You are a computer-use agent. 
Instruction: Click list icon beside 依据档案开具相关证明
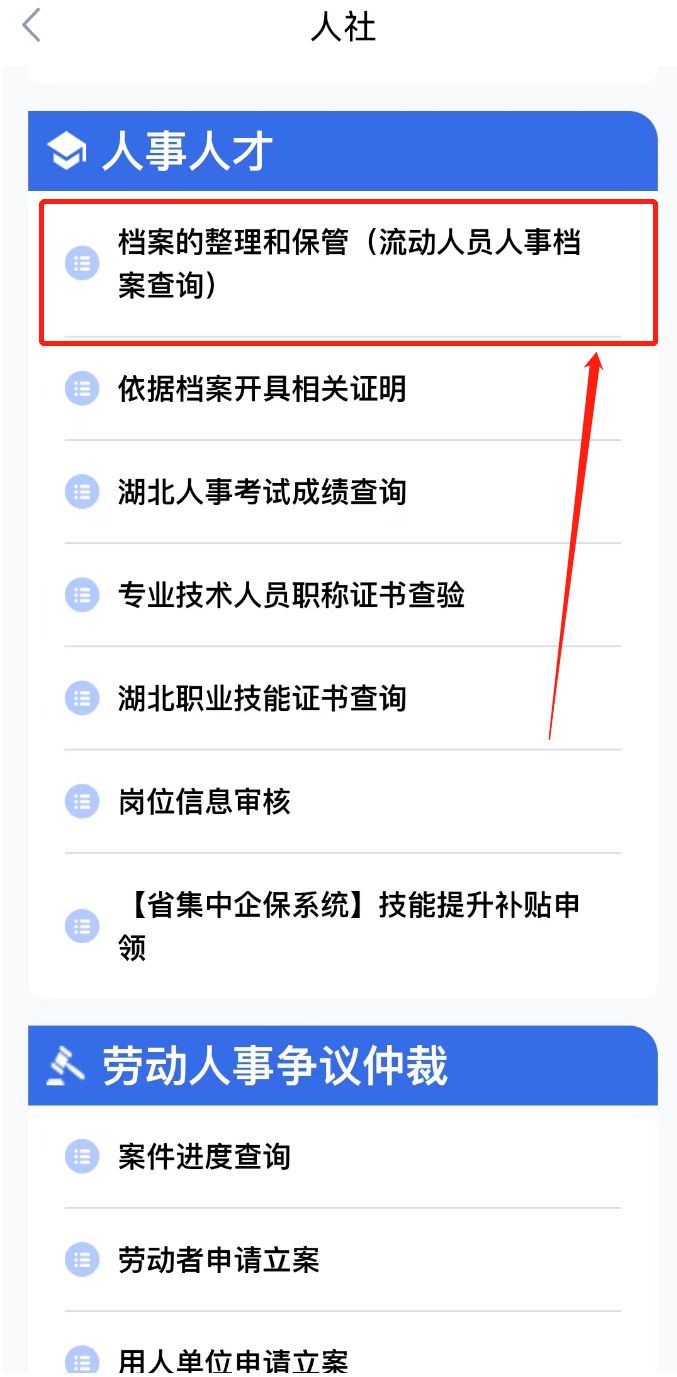(x=82, y=388)
